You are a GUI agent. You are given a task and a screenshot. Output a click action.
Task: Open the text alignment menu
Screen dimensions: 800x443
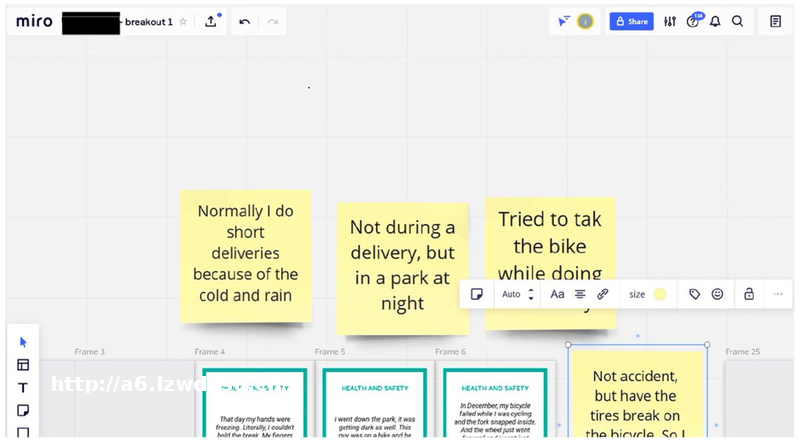point(580,294)
